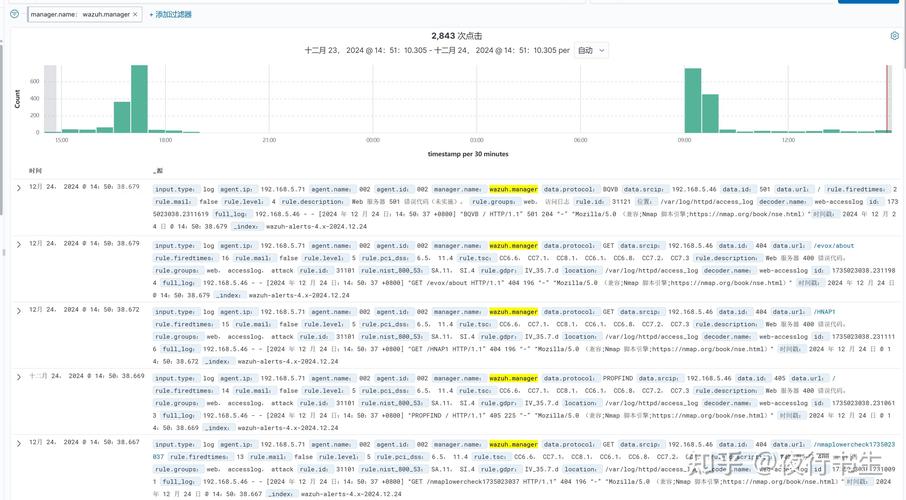Click highlighted wazuh.manager in first row
Screen dimensions: 906x500
(x=513, y=189)
